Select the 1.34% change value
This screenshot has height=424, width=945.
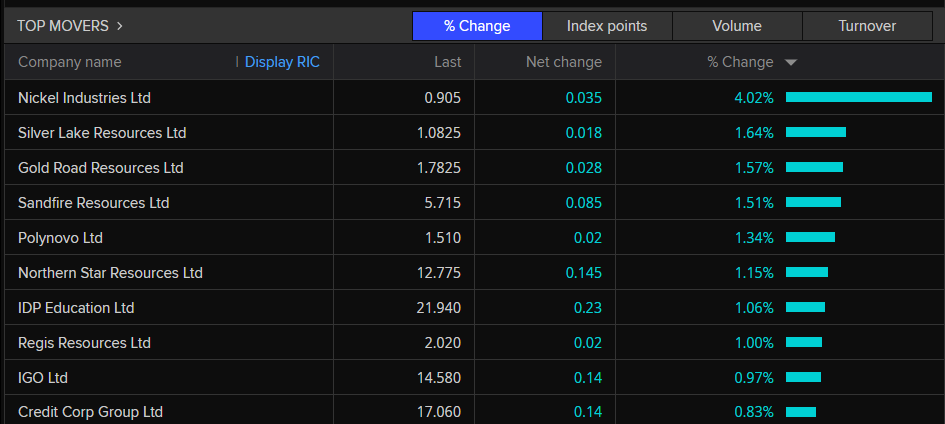tap(754, 238)
